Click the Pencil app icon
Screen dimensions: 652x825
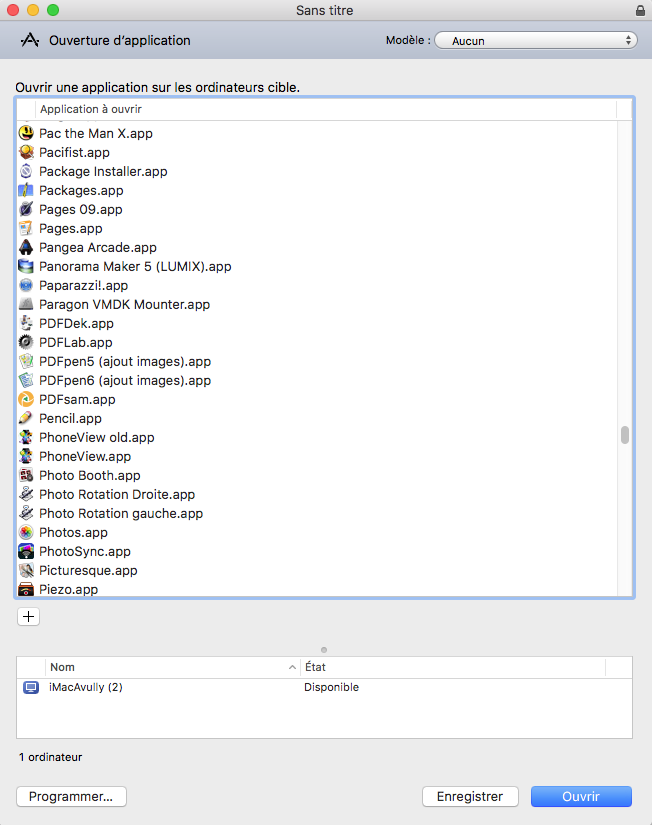point(26,418)
